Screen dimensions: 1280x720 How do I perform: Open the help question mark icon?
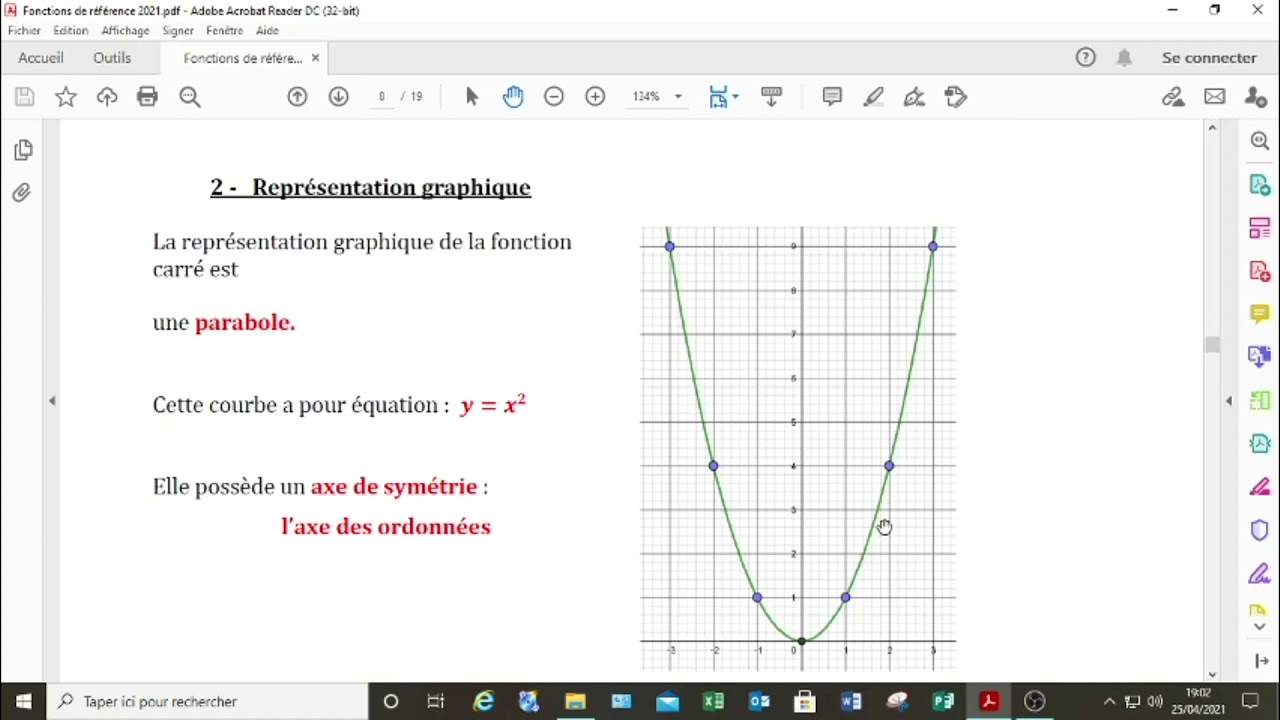pyautogui.click(x=1086, y=58)
